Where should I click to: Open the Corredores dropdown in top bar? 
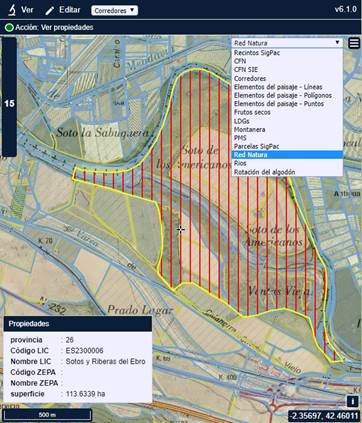tap(114, 10)
